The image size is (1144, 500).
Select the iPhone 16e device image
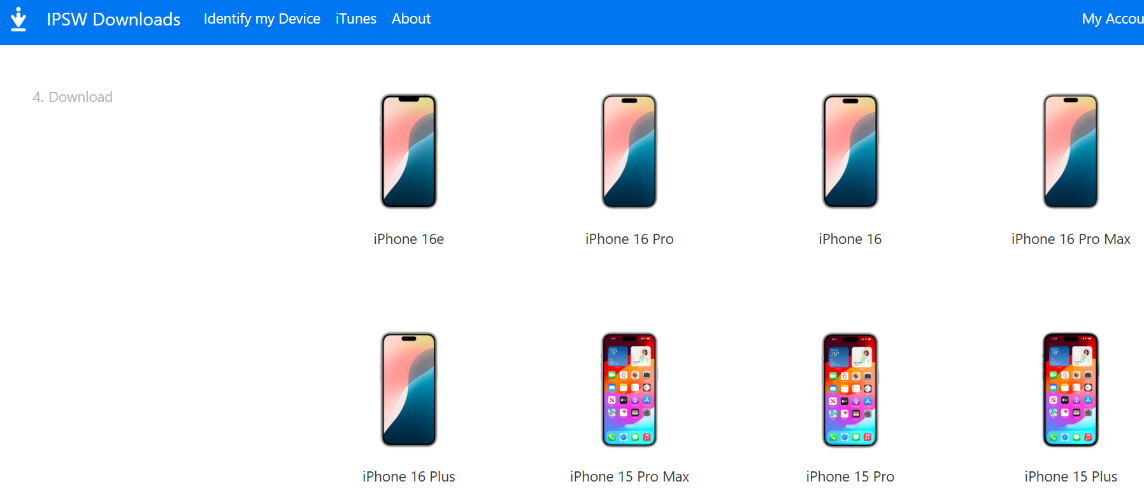[409, 151]
